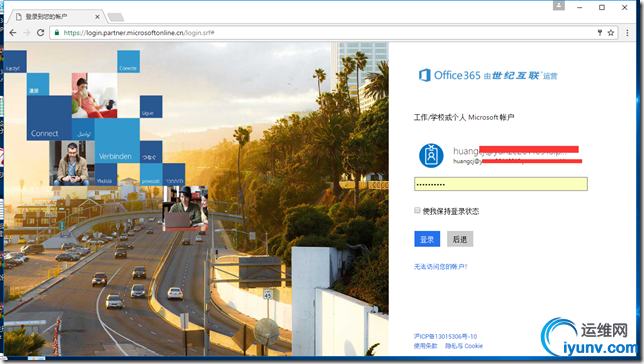The image size is (644, 364).
Task: Bookmark the page with the star icon
Action: pos(611,32)
